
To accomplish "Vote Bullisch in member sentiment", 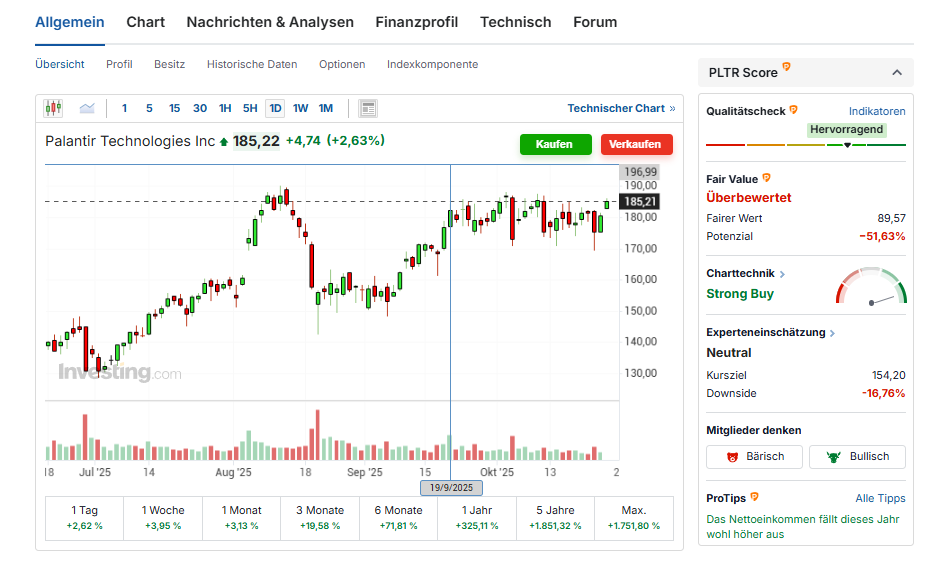I will pyautogui.click(x=857, y=457).
